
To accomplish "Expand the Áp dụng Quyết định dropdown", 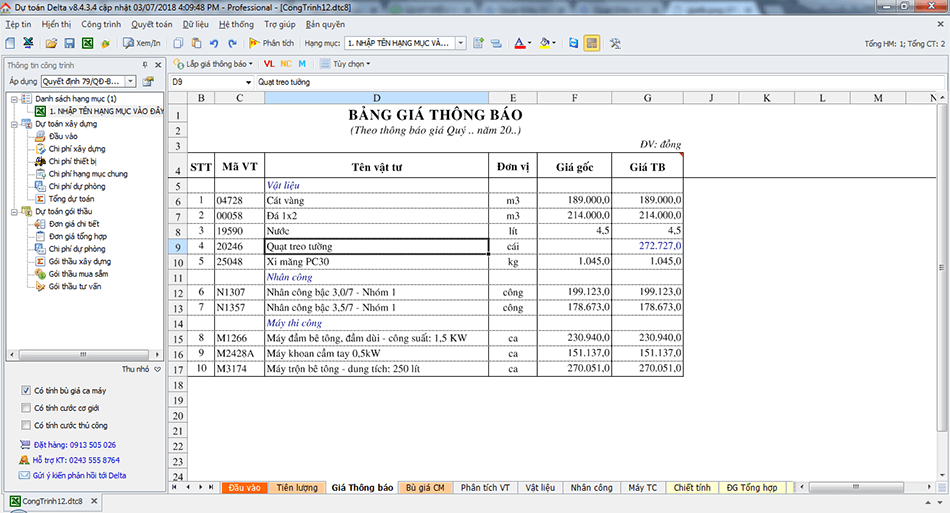I will (x=129, y=81).
